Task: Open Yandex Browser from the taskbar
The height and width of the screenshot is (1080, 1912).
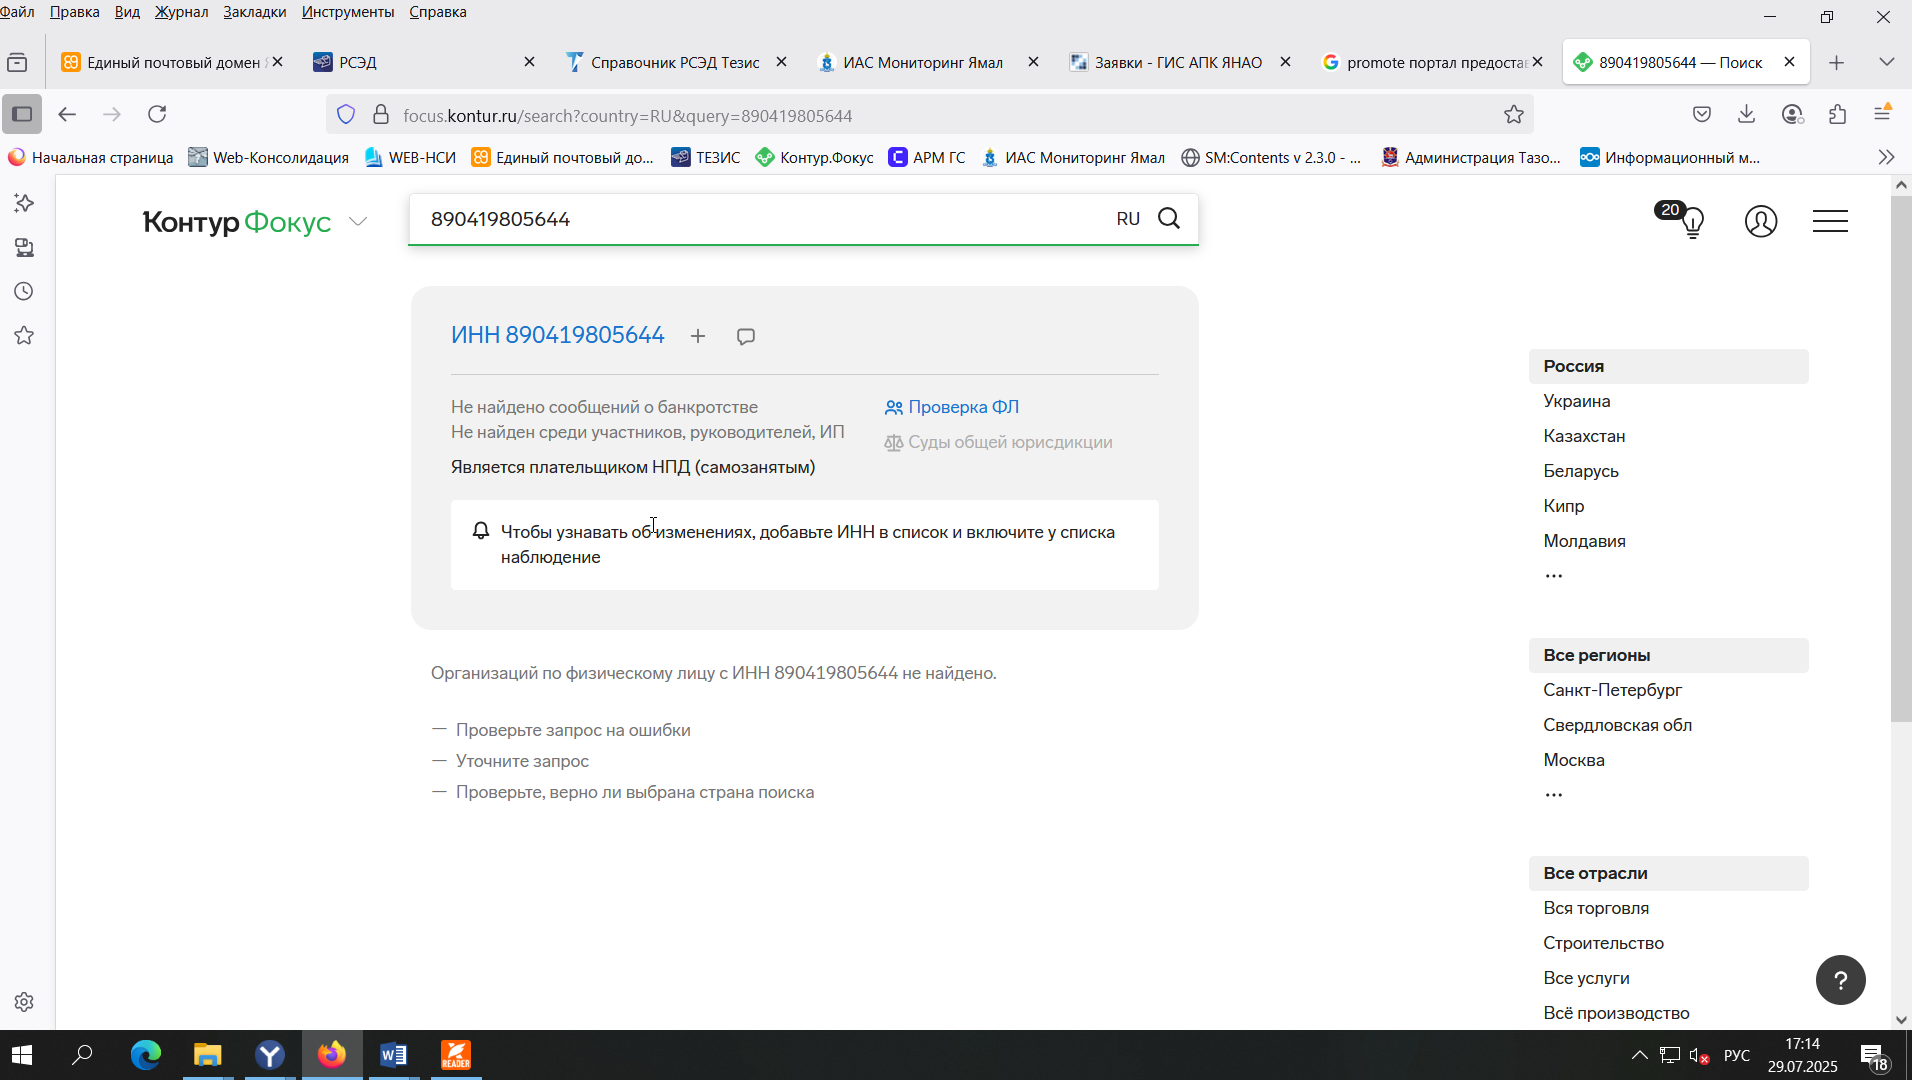Action: point(270,1055)
